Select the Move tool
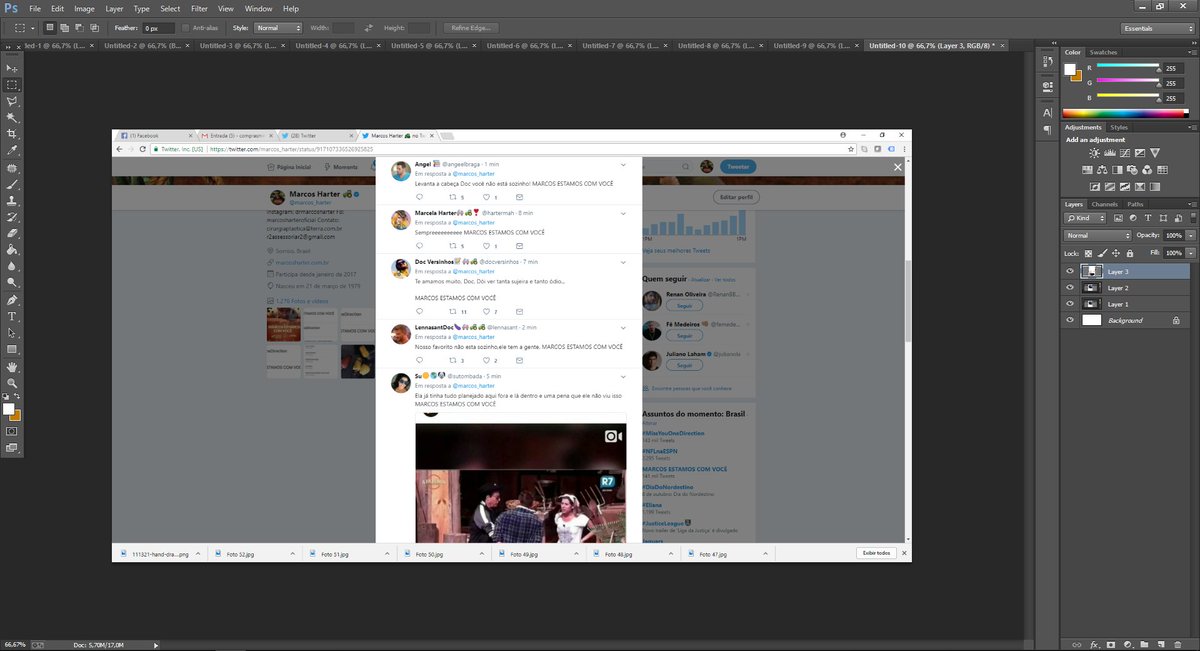Viewport: 1200px width, 651px height. [x=12, y=68]
